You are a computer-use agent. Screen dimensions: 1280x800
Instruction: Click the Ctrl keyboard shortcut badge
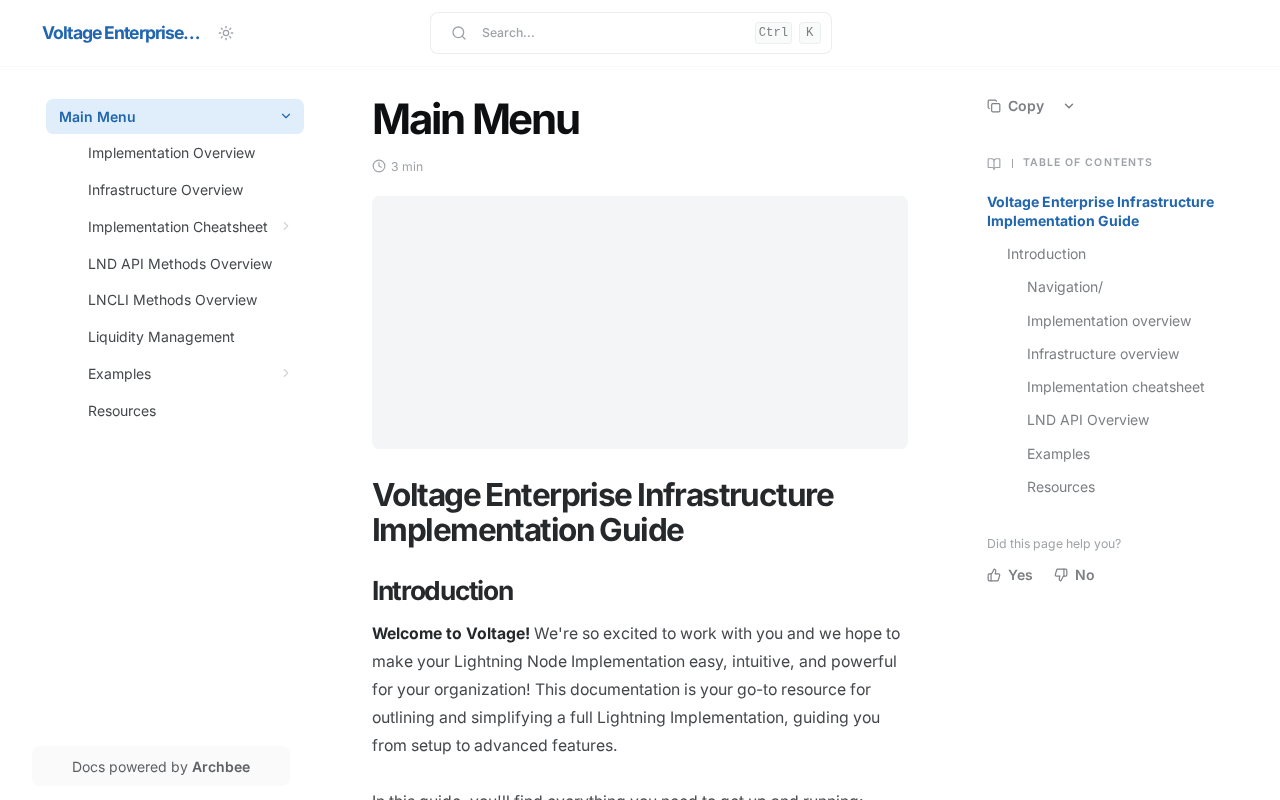click(773, 33)
